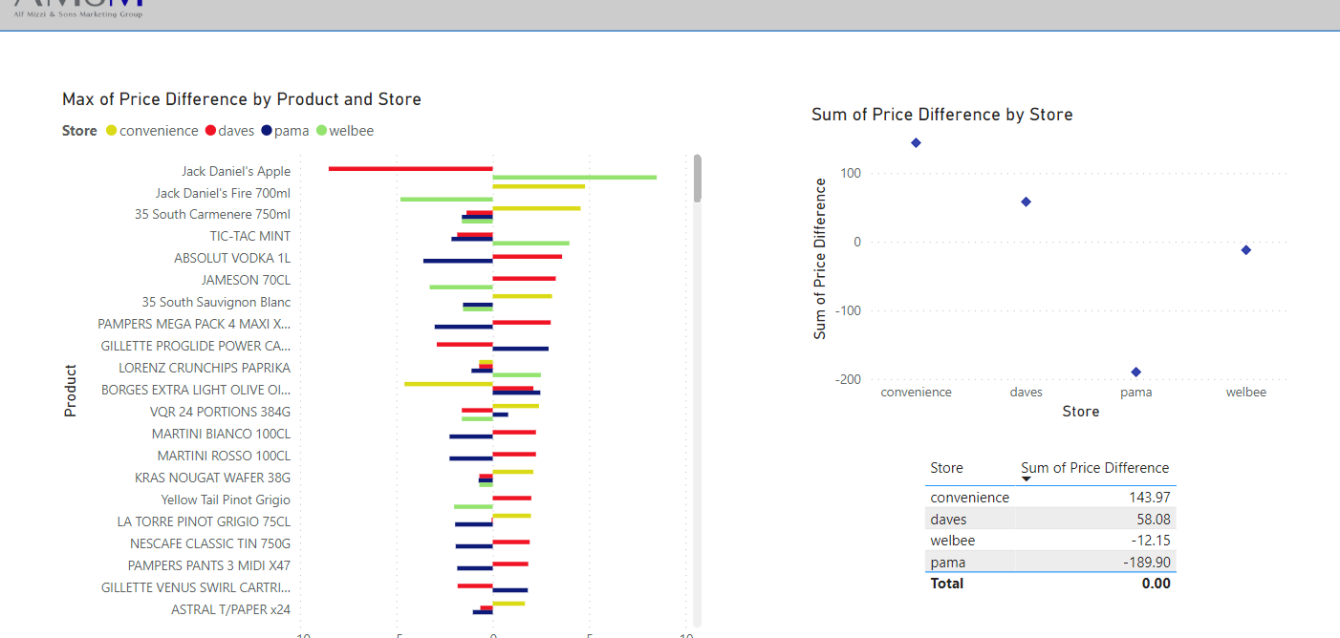Click the 58.08 value in the table
Viewport: 1340px width, 638px height.
1151,520
